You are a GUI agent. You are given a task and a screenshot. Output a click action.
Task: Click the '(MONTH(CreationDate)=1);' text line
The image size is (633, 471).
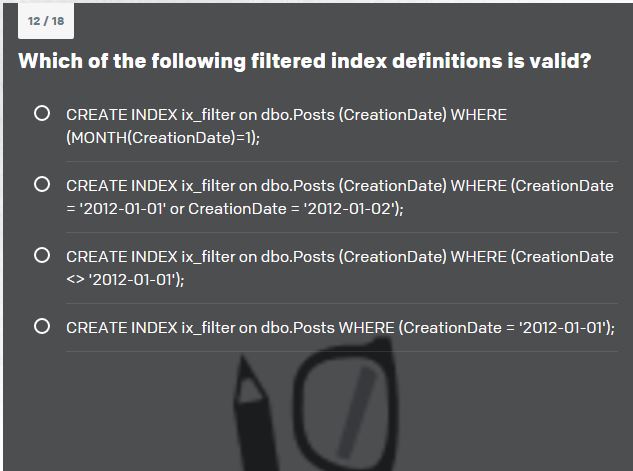(163, 138)
